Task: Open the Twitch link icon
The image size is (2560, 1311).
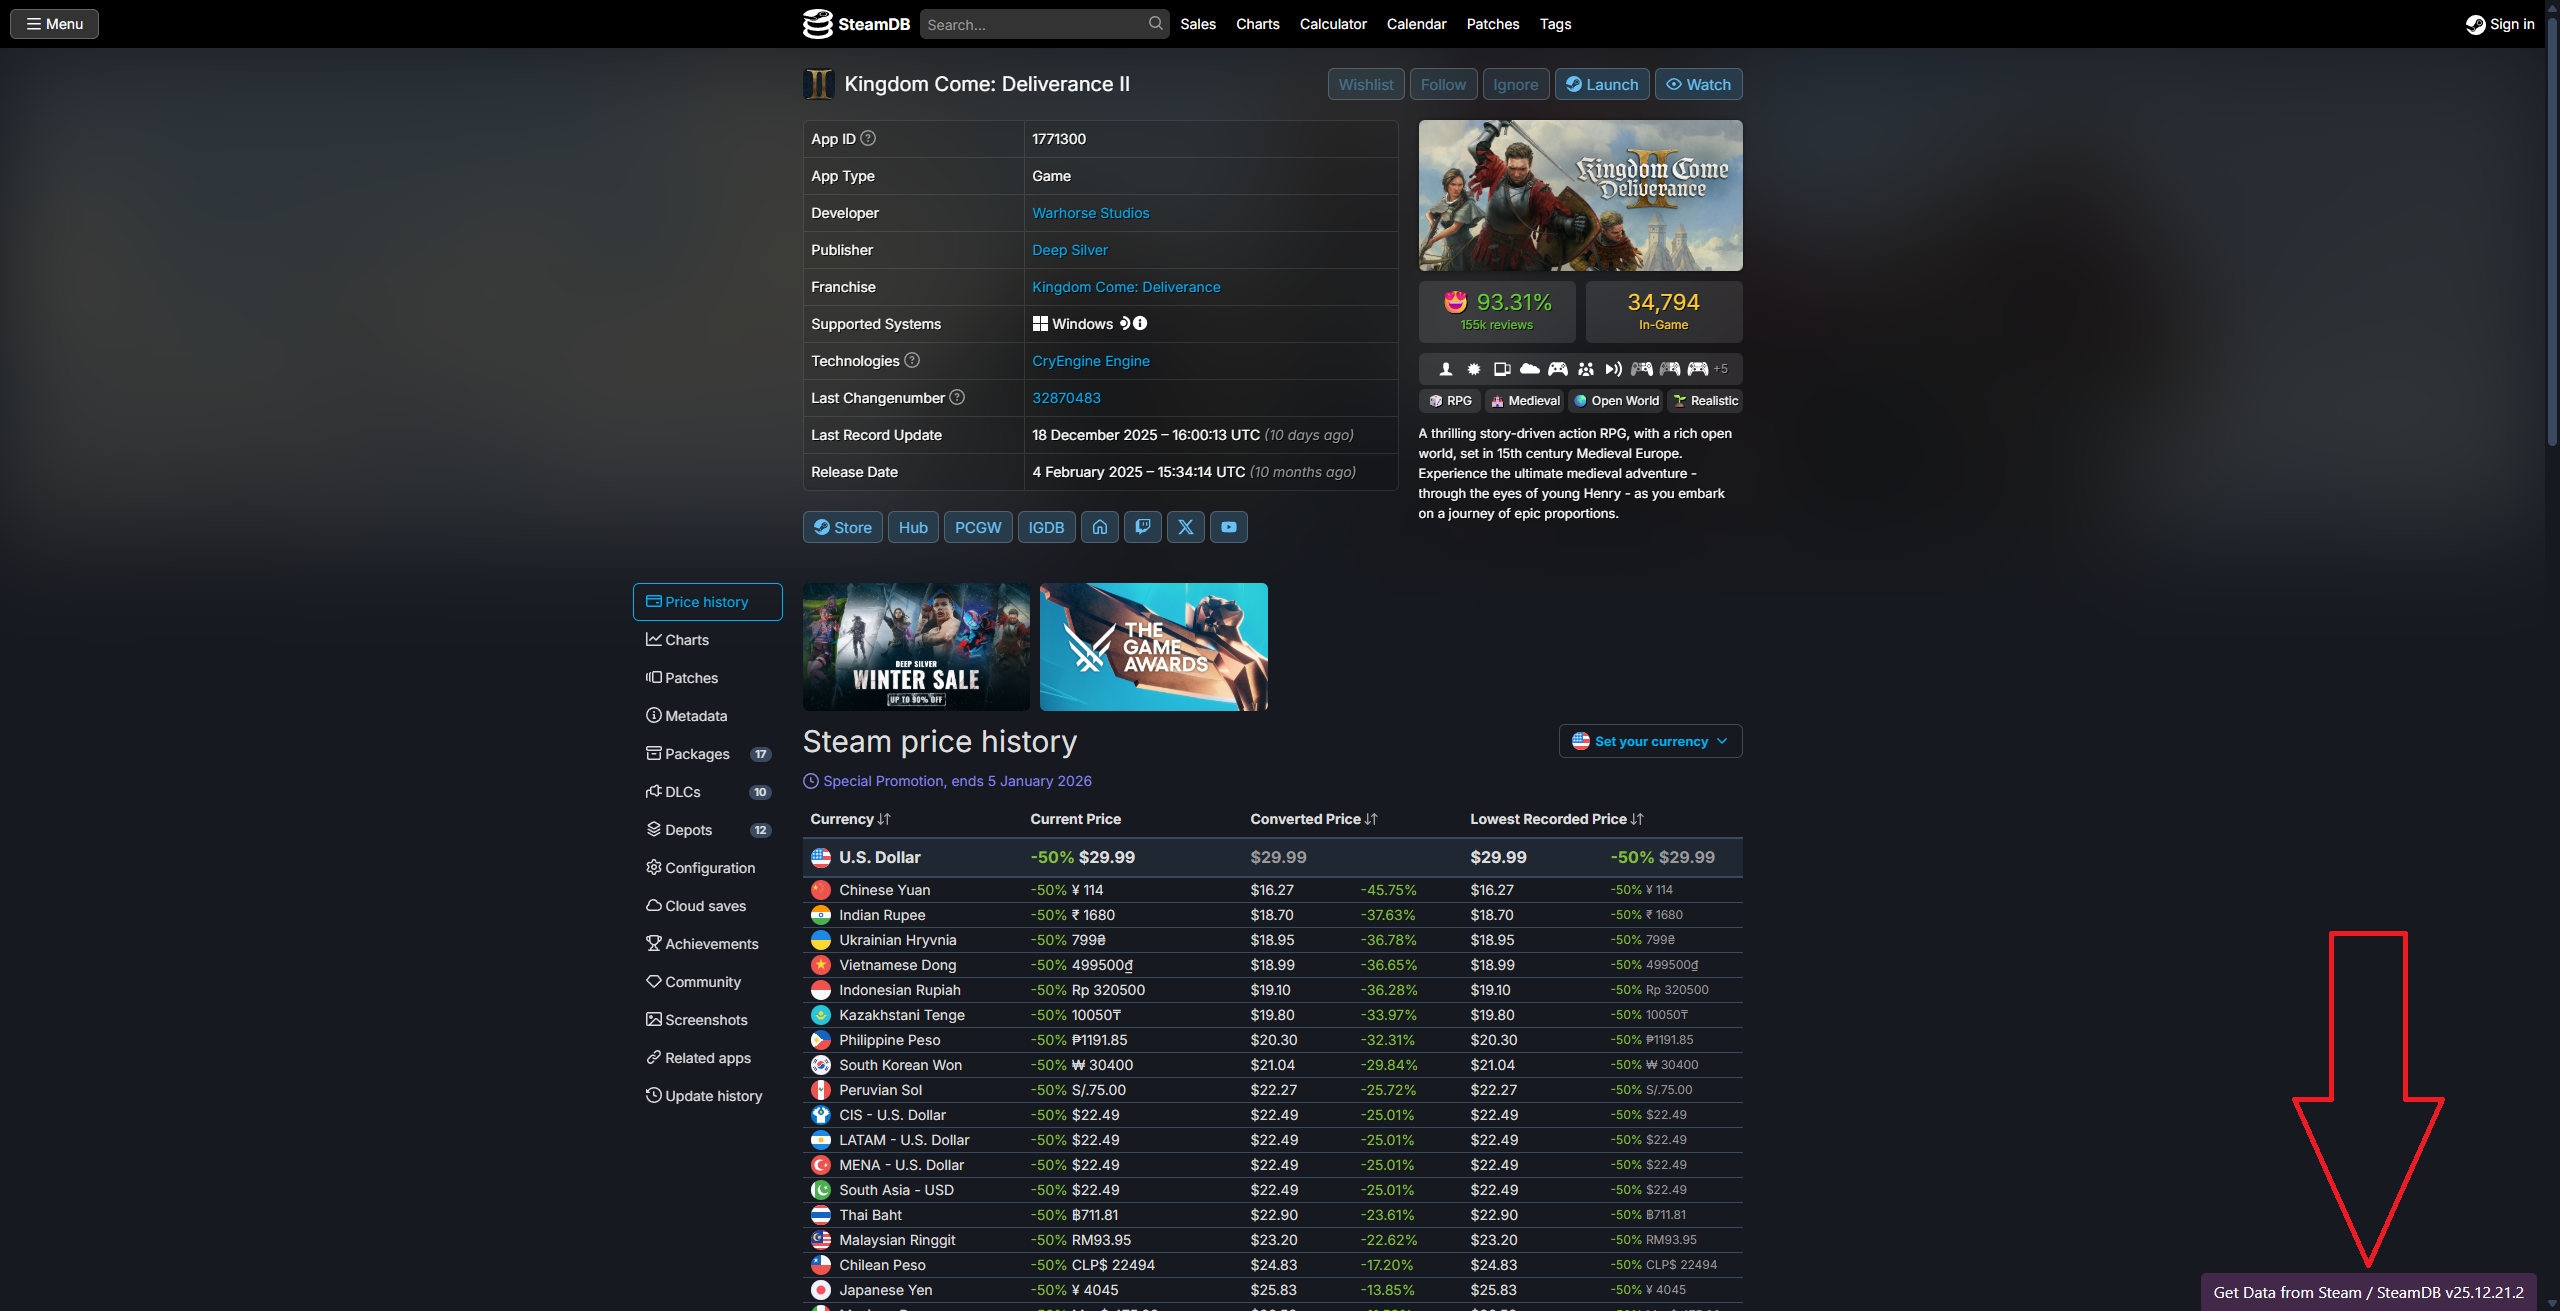Action: click(1142, 527)
